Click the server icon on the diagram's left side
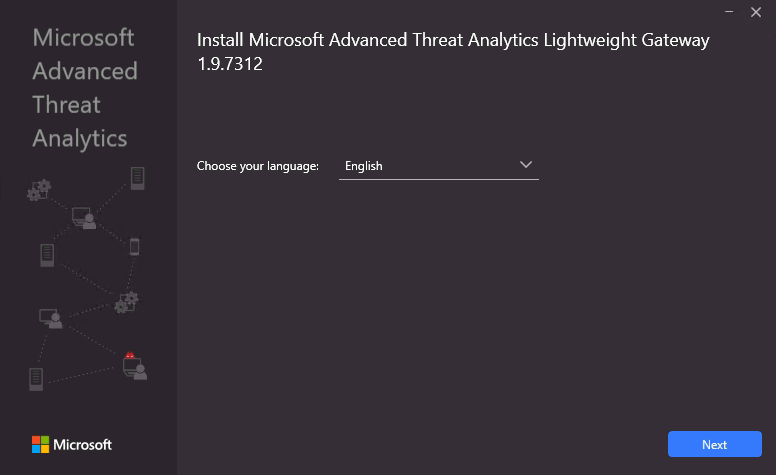The height and width of the screenshot is (475, 776). [47, 255]
